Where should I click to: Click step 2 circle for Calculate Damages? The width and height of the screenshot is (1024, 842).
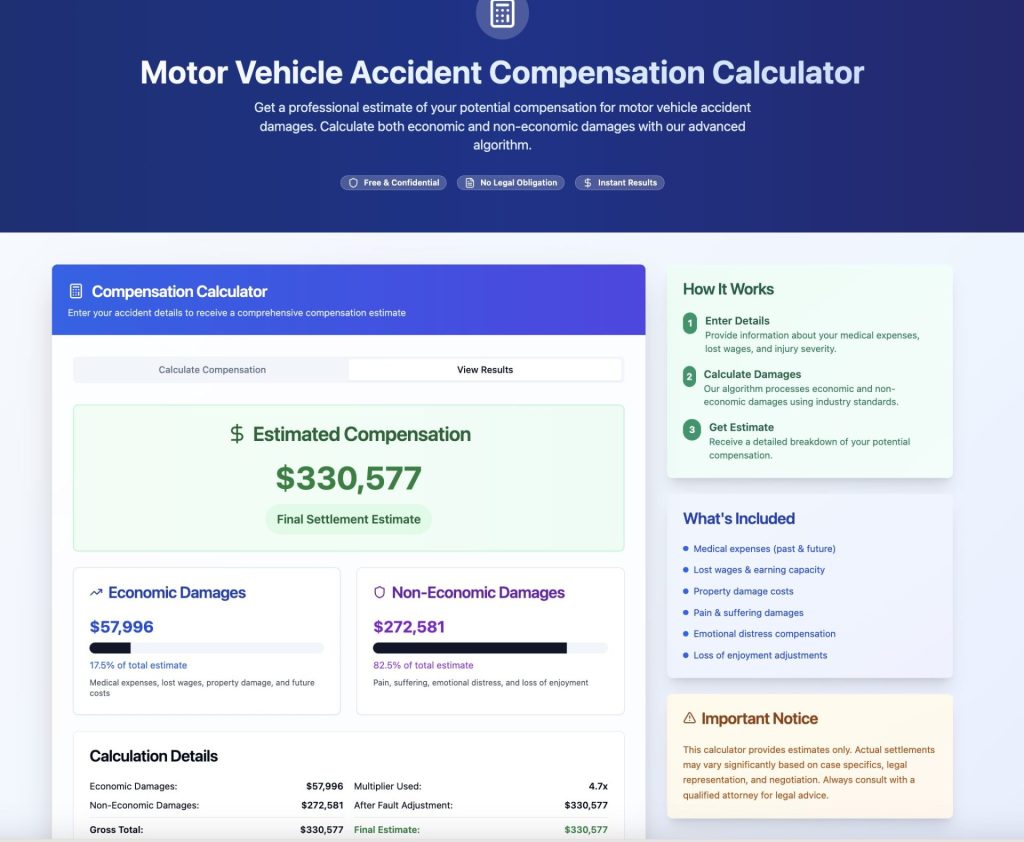pyautogui.click(x=689, y=376)
